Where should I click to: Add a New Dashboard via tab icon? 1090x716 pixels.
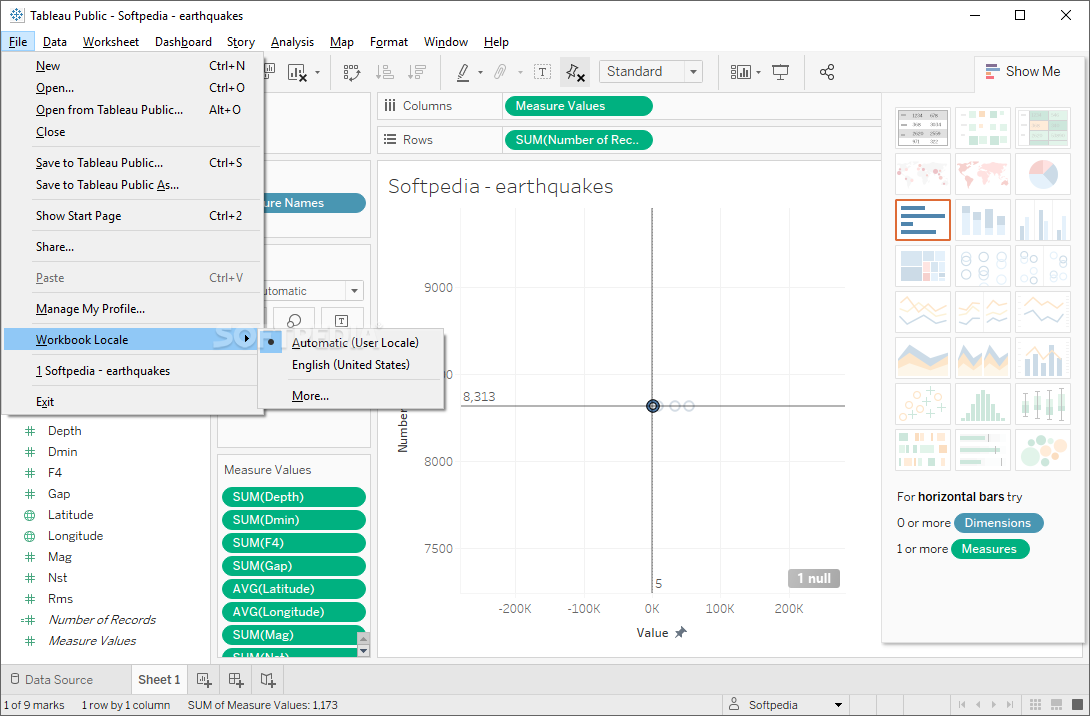tap(236, 680)
